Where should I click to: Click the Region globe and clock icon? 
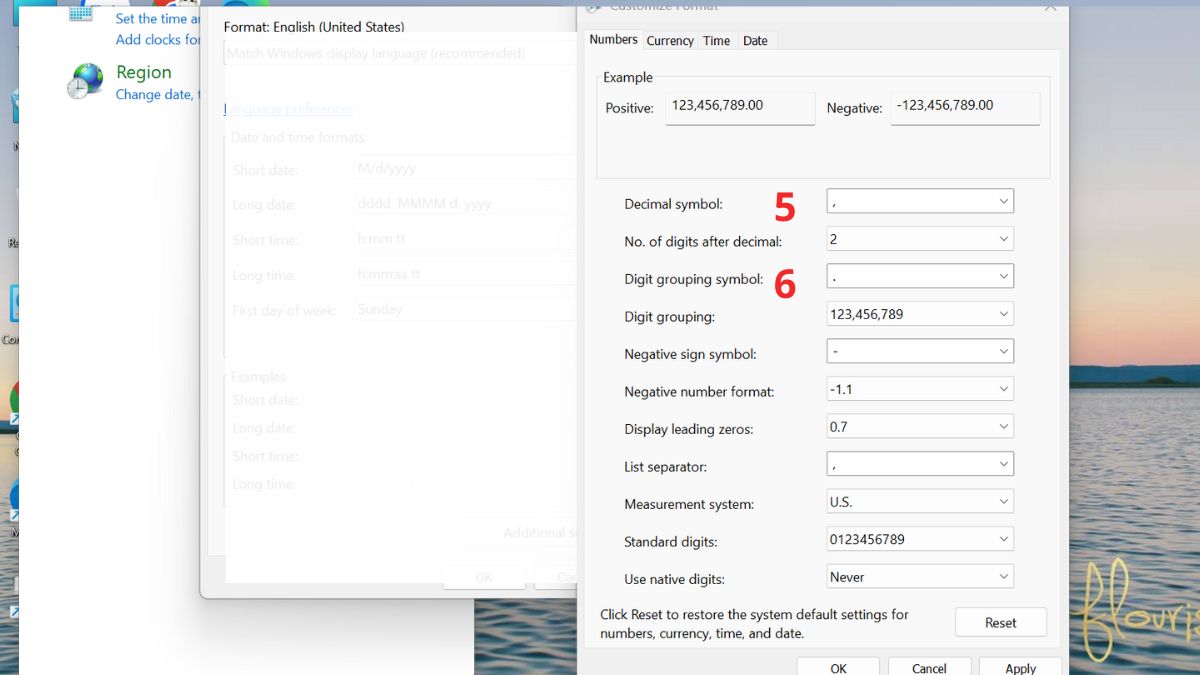pos(85,82)
